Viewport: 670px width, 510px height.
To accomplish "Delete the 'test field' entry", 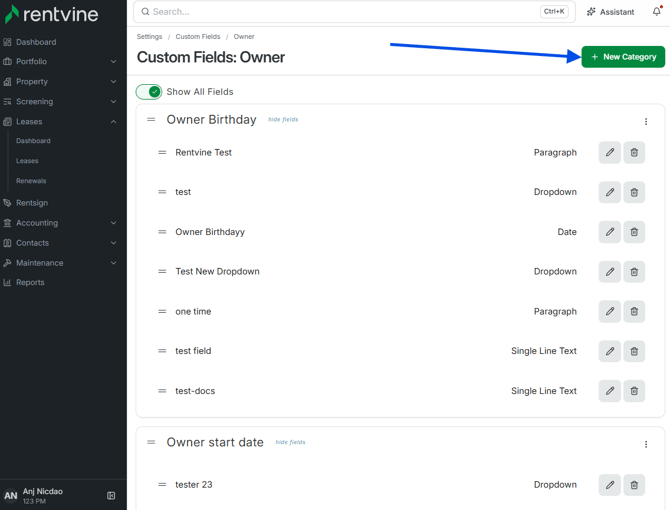I will pyautogui.click(x=634, y=351).
